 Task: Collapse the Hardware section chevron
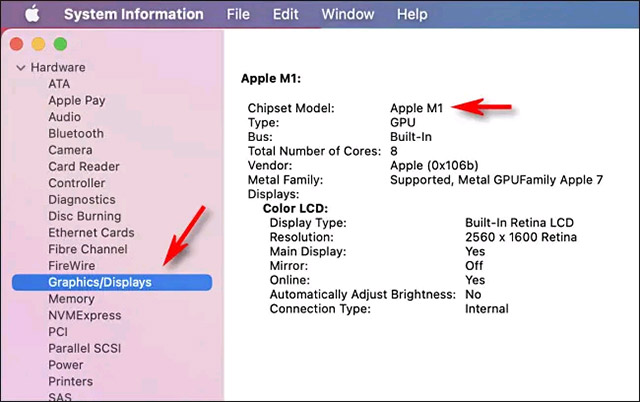(x=20, y=67)
